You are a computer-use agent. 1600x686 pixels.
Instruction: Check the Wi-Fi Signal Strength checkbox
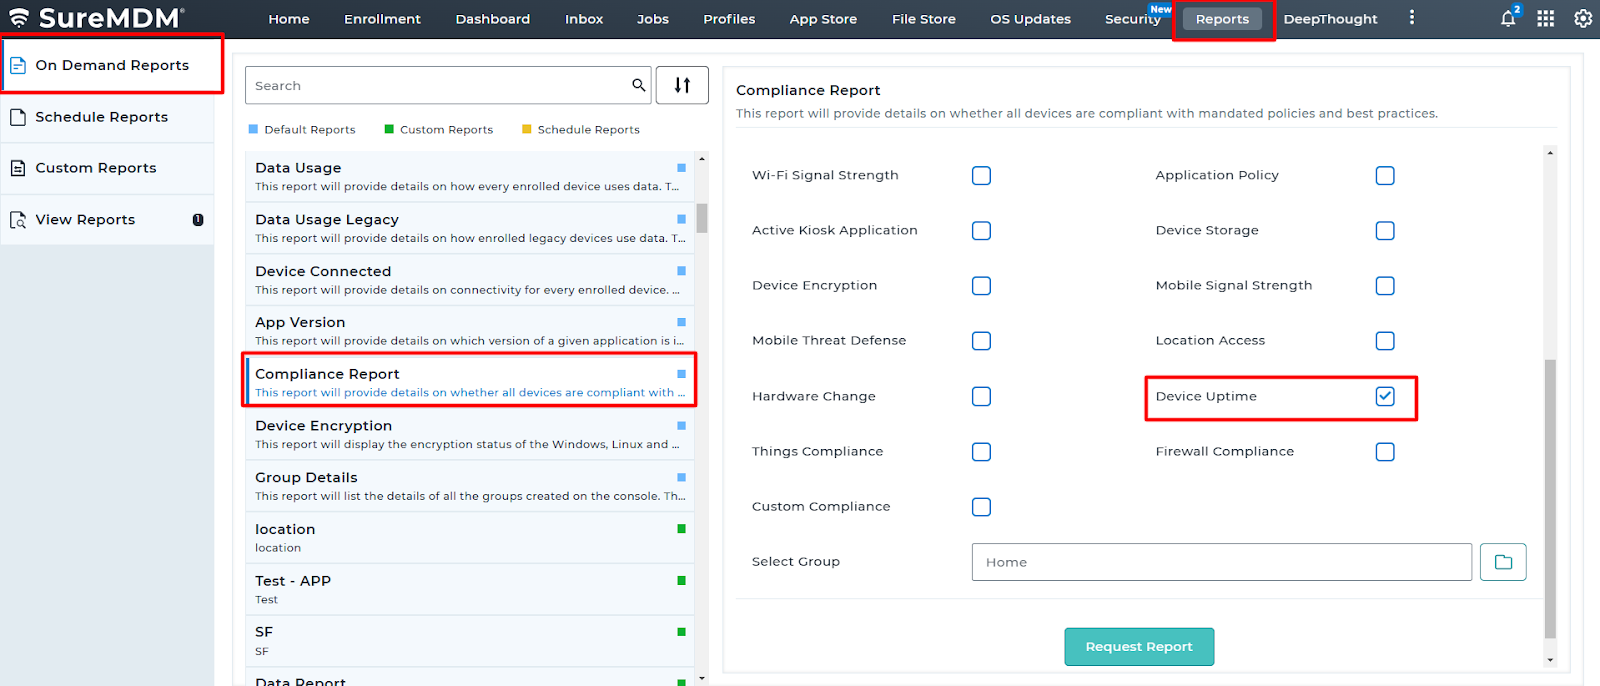click(982, 176)
